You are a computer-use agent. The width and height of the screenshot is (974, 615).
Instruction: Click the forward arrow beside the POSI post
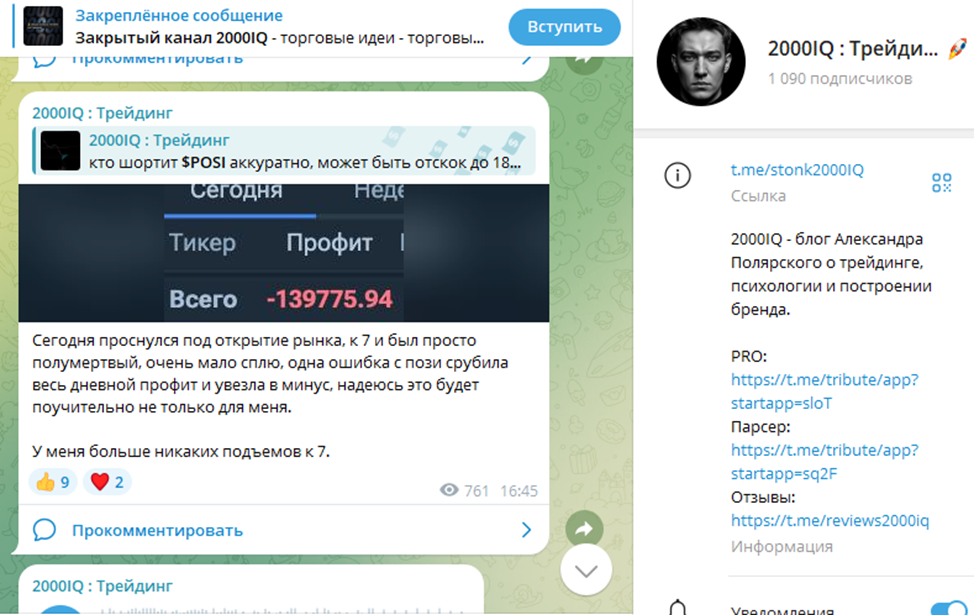point(584,529)
